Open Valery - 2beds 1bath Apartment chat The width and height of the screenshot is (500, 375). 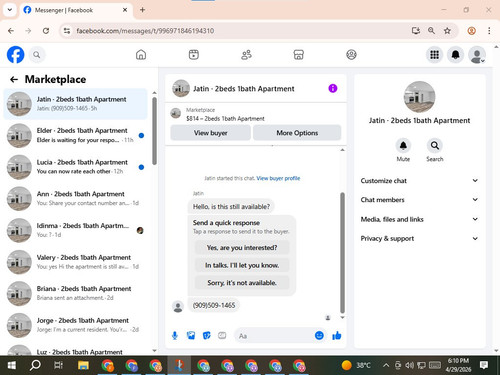tap(75, 262)
